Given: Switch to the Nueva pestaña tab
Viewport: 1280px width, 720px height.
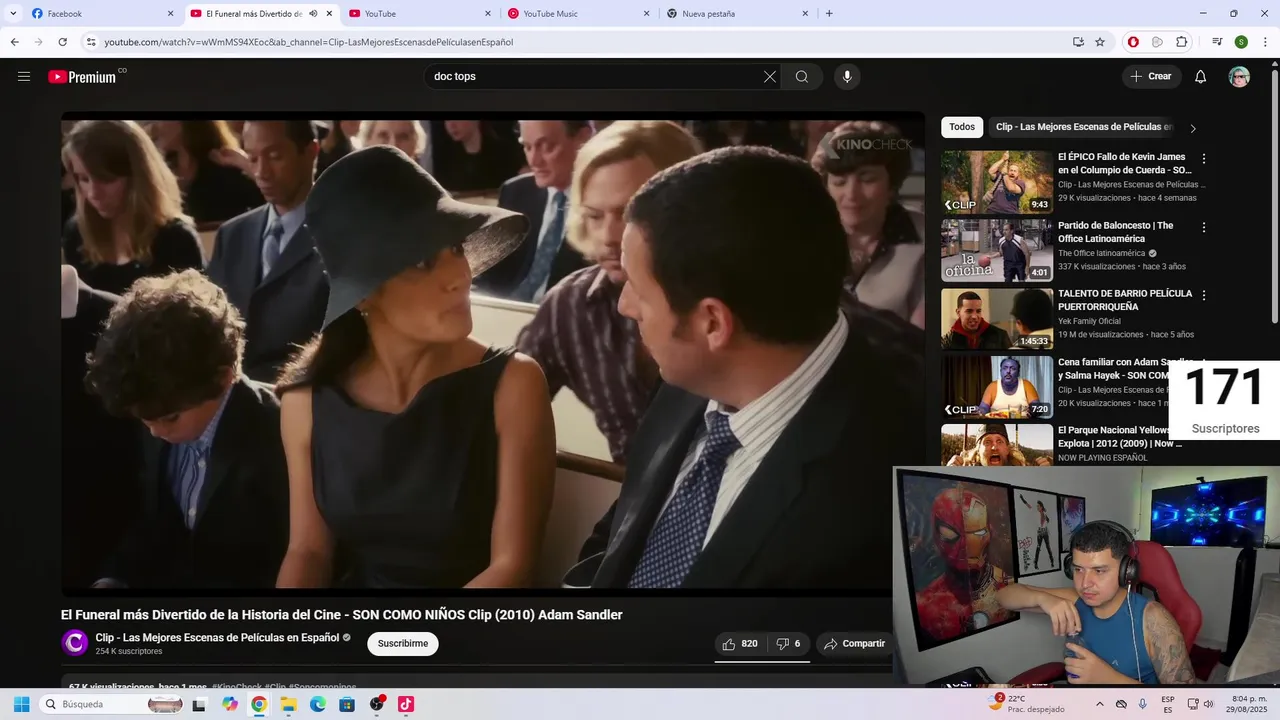Looking at the screenshot, I should 737,14.
